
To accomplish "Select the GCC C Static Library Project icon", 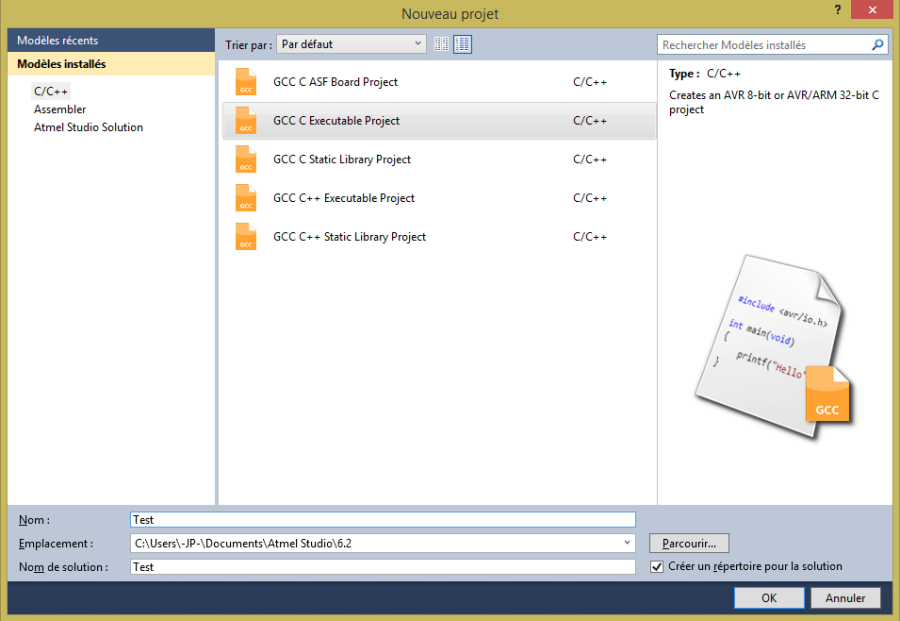I will coord(246,159).
